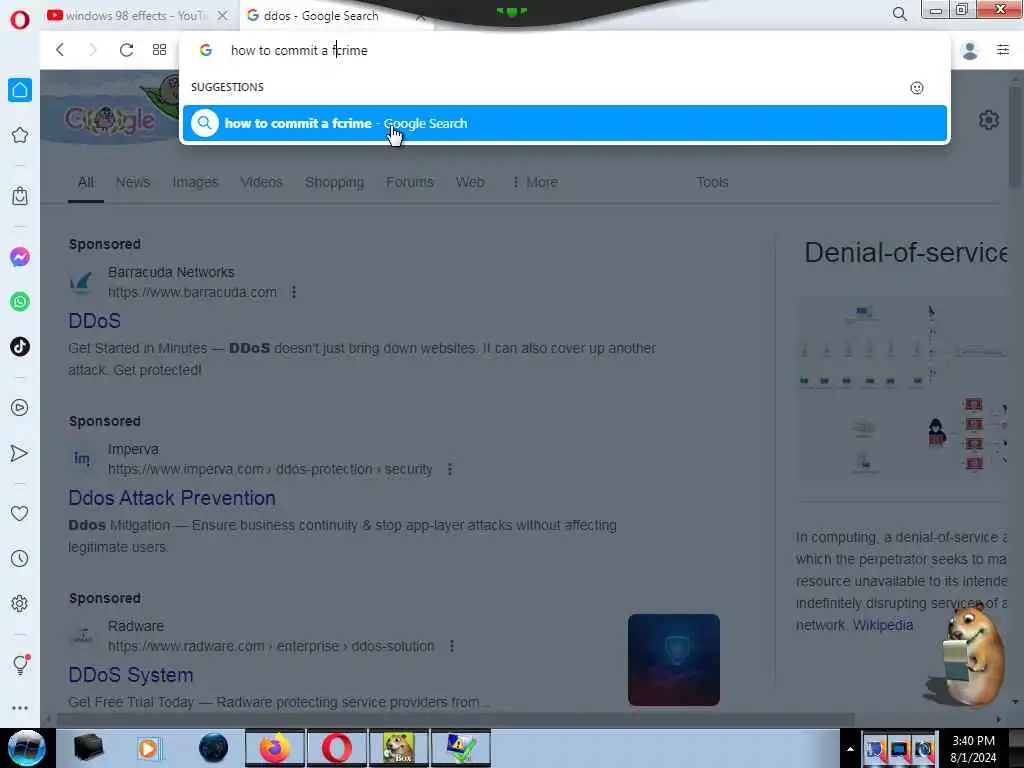Open Barracuda ad three-dot options
The height and width of the screenshot is (768, 1024).
(x=294, y=292)
